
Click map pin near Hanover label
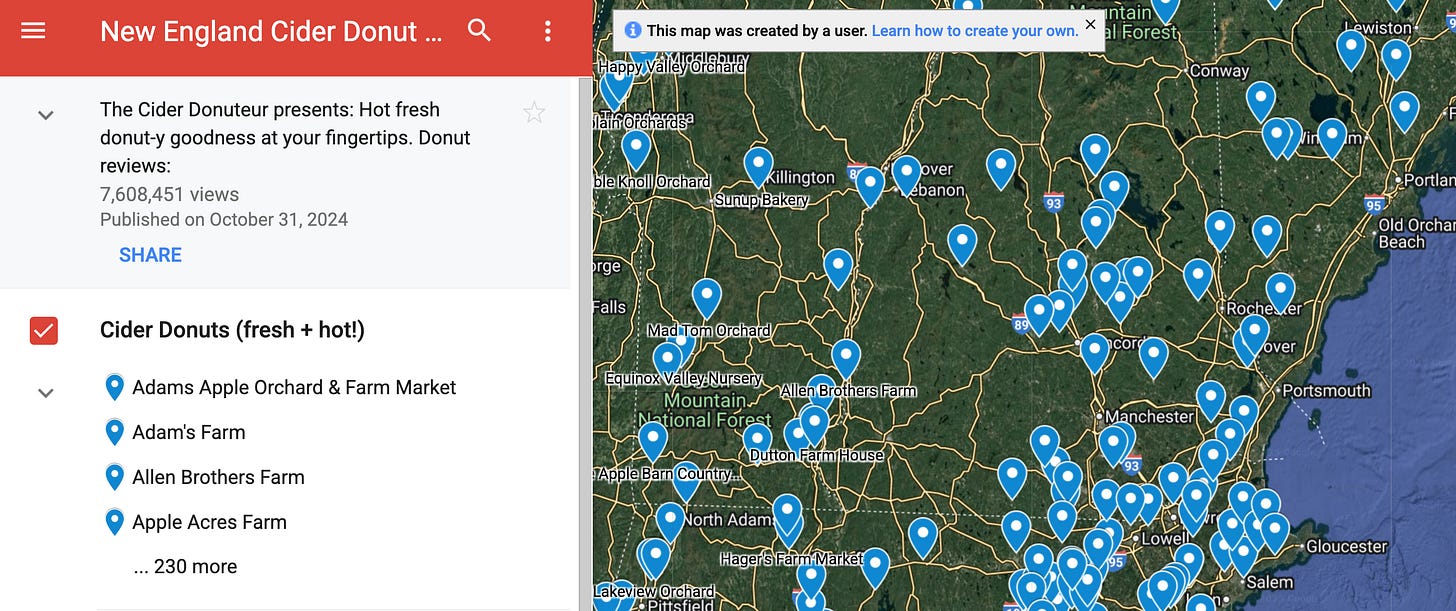[907, 173]
